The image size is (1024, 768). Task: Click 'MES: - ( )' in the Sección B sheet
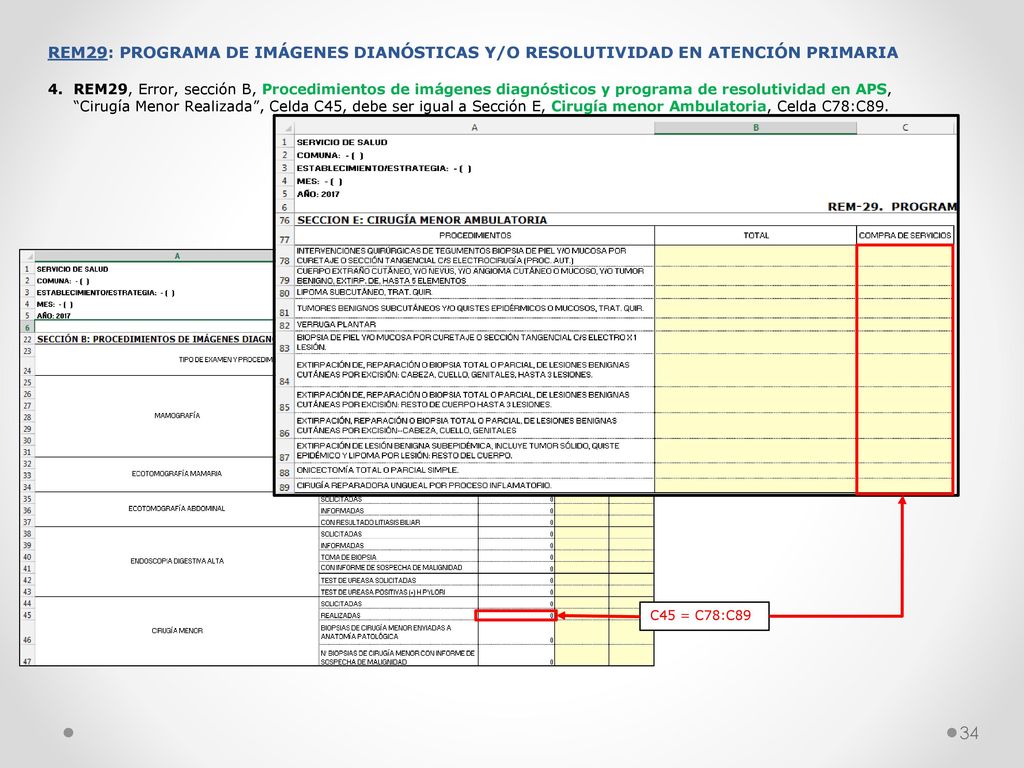click(55, 304)
